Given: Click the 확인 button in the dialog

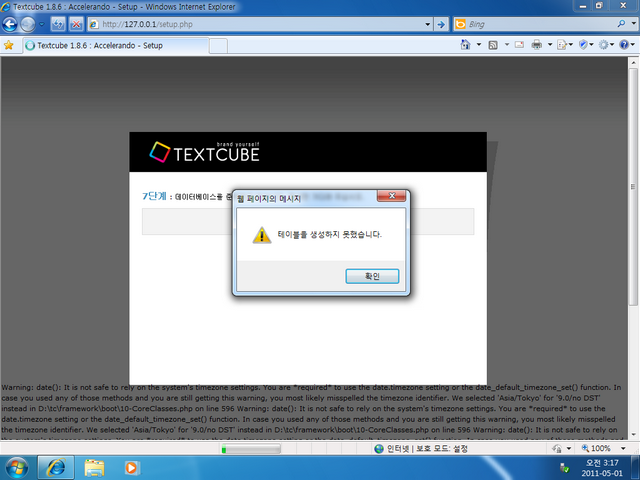Looking at the screenshot, I should [x=372, y=276].
